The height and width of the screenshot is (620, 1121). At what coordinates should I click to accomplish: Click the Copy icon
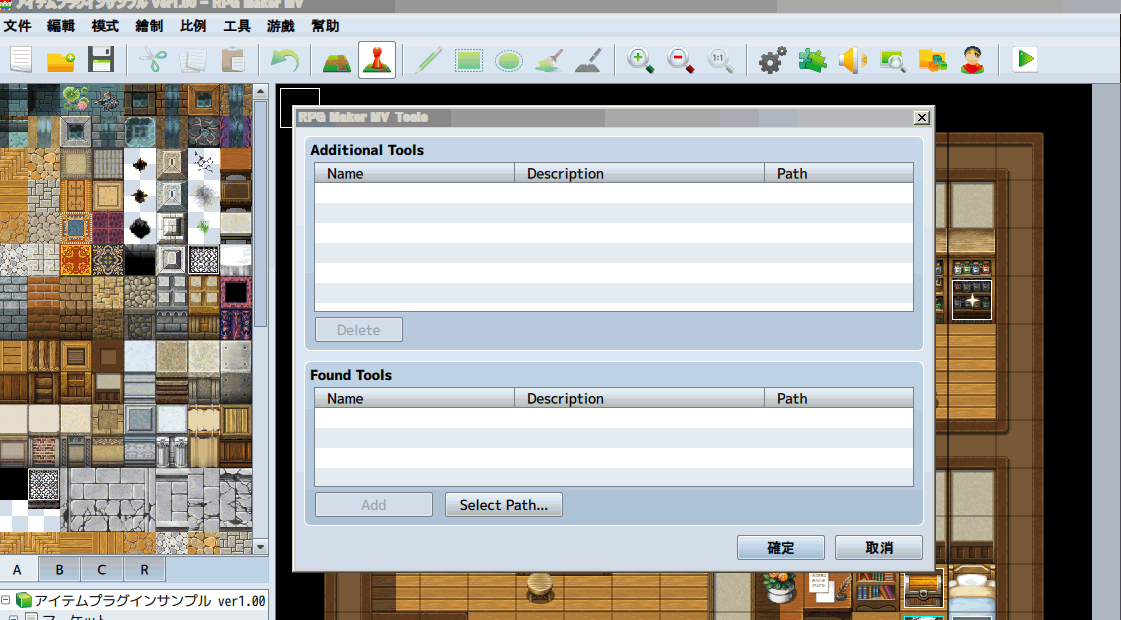click(192, 59)
